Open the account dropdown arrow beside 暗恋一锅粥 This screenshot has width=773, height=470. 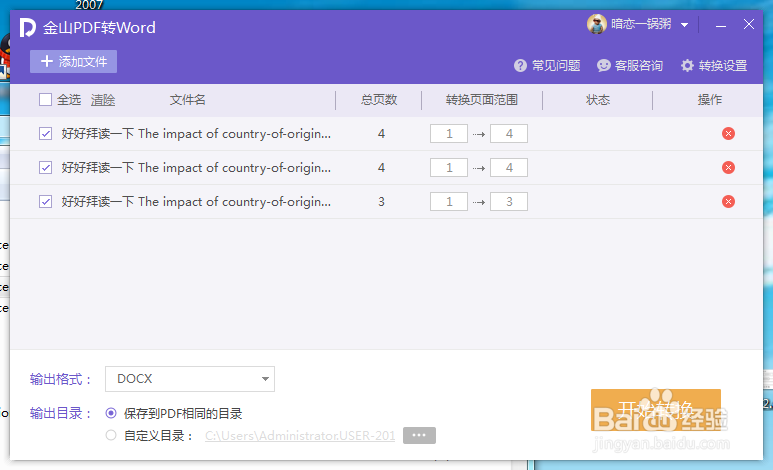click(x=684, y=25)
